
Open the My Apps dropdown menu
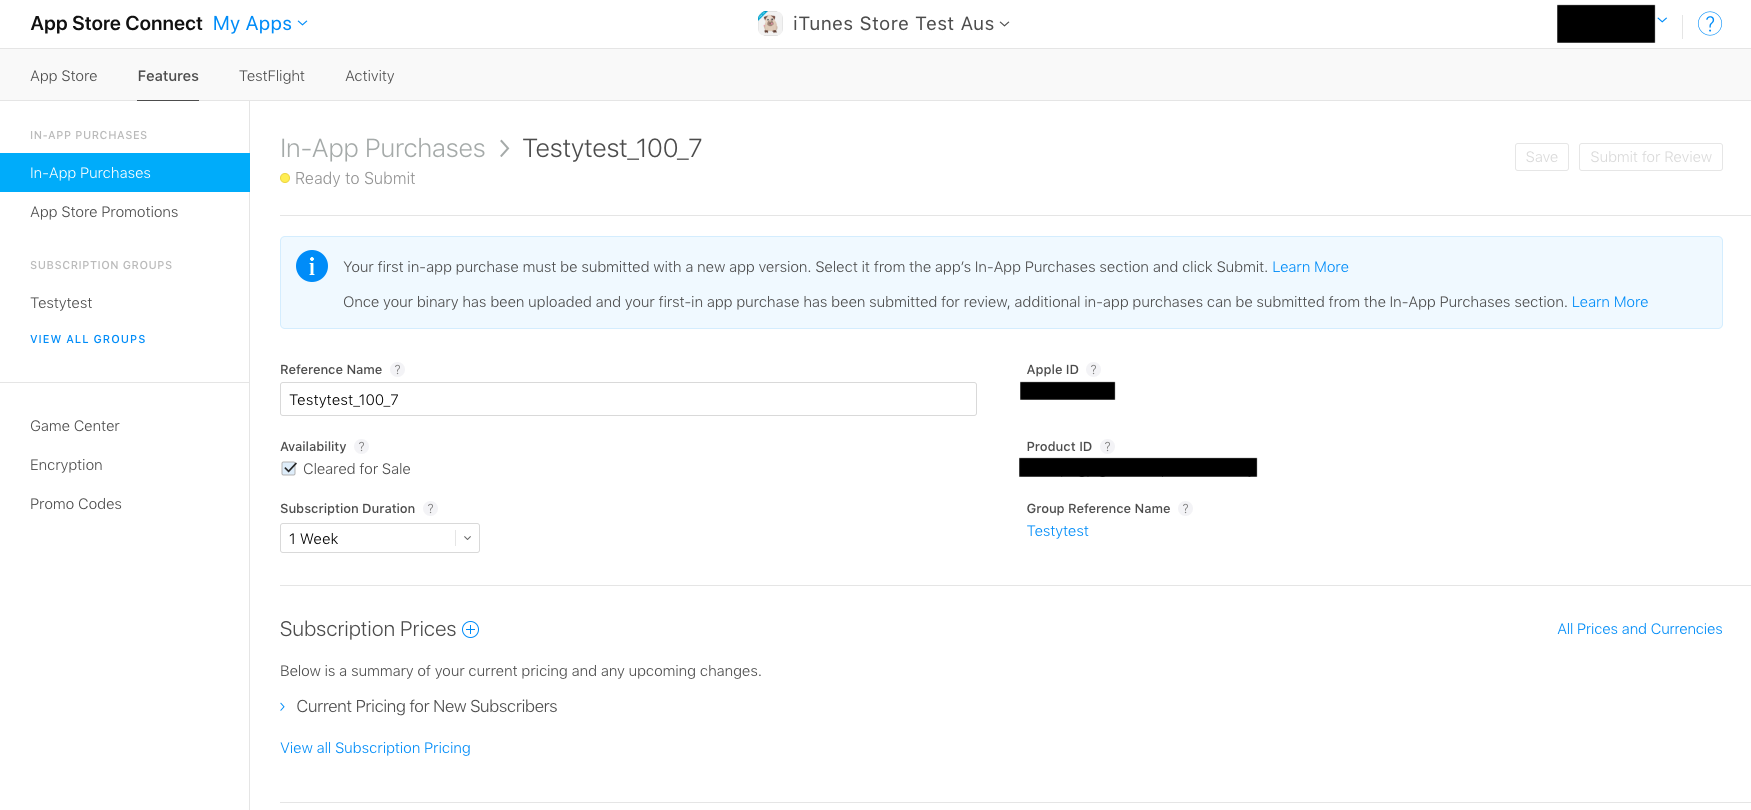260,23
